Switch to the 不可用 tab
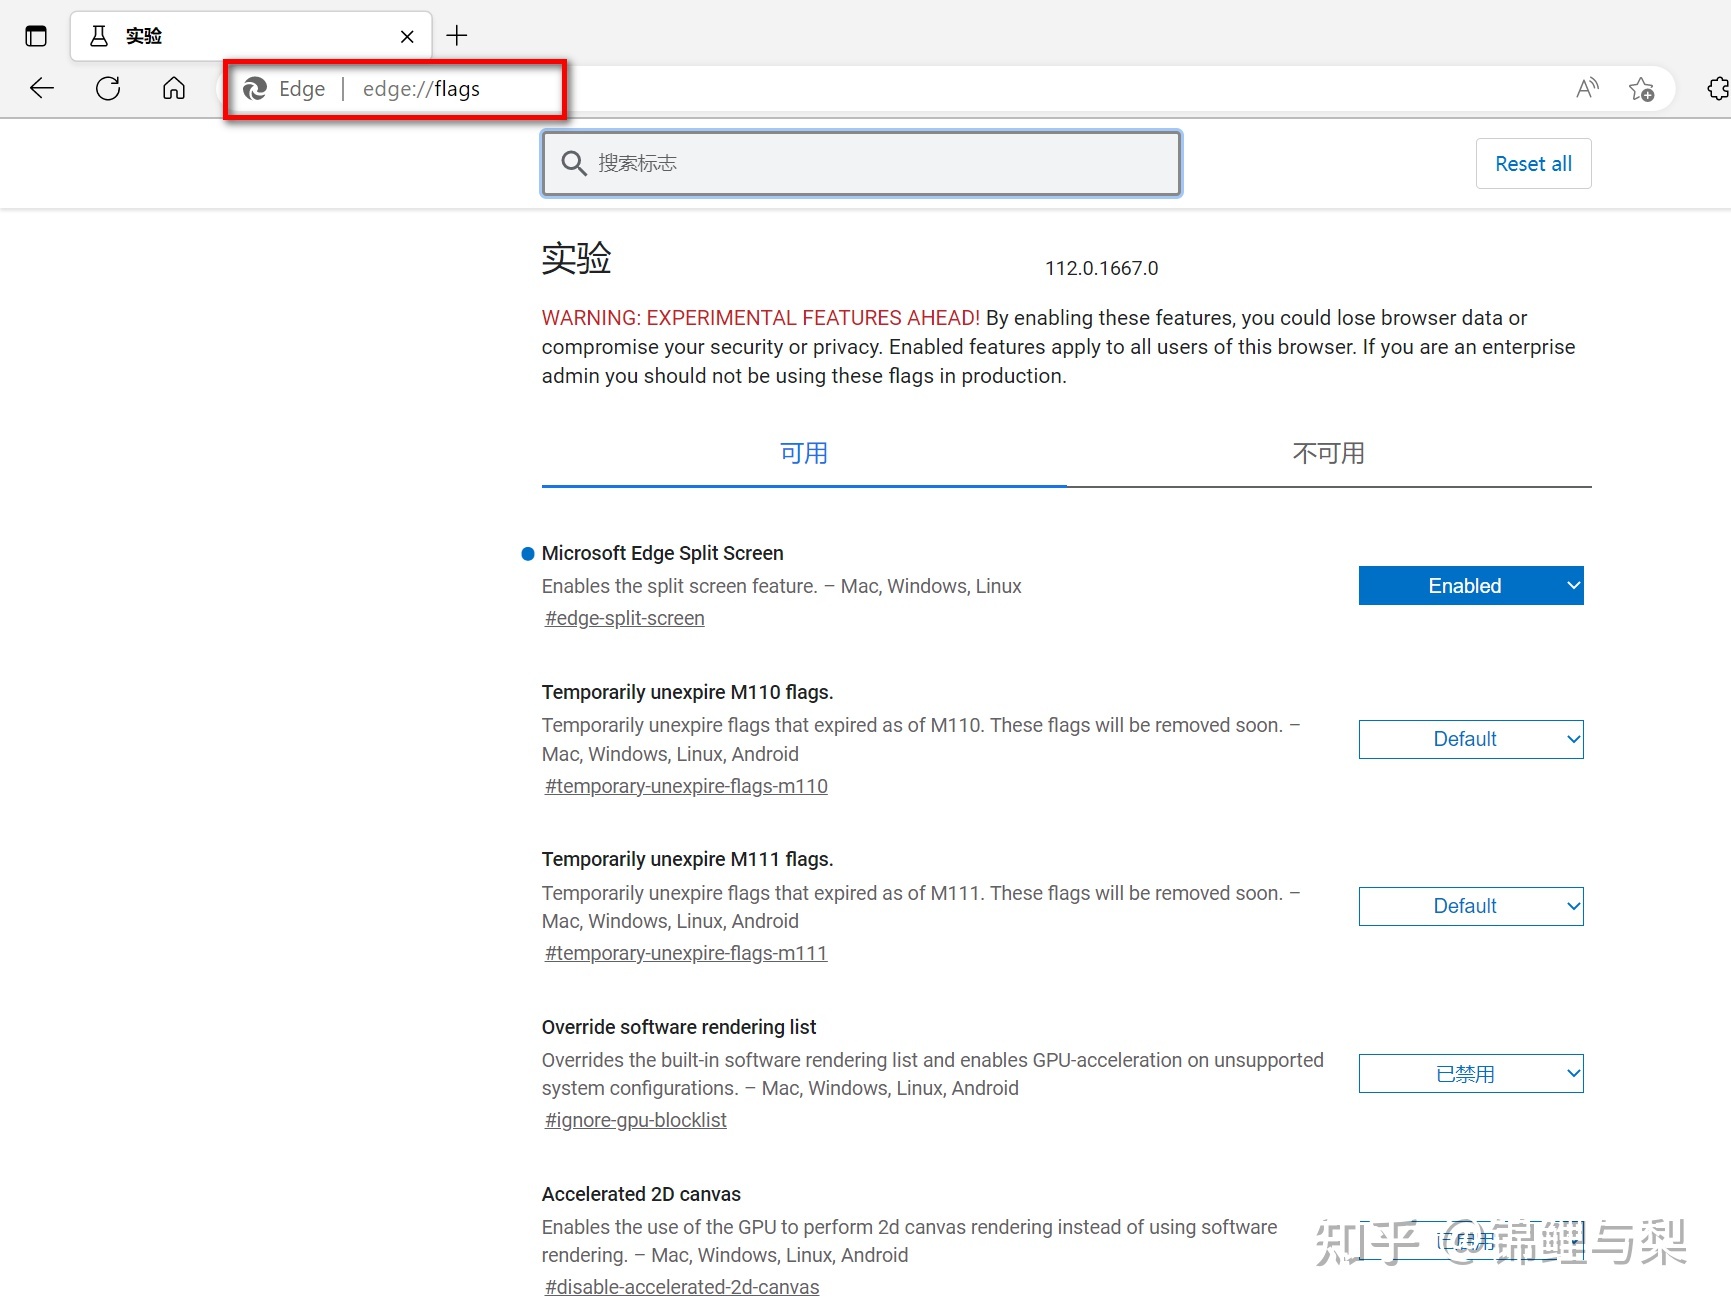Viewport: 1731px width, 1311px height. coord(1329,454)
